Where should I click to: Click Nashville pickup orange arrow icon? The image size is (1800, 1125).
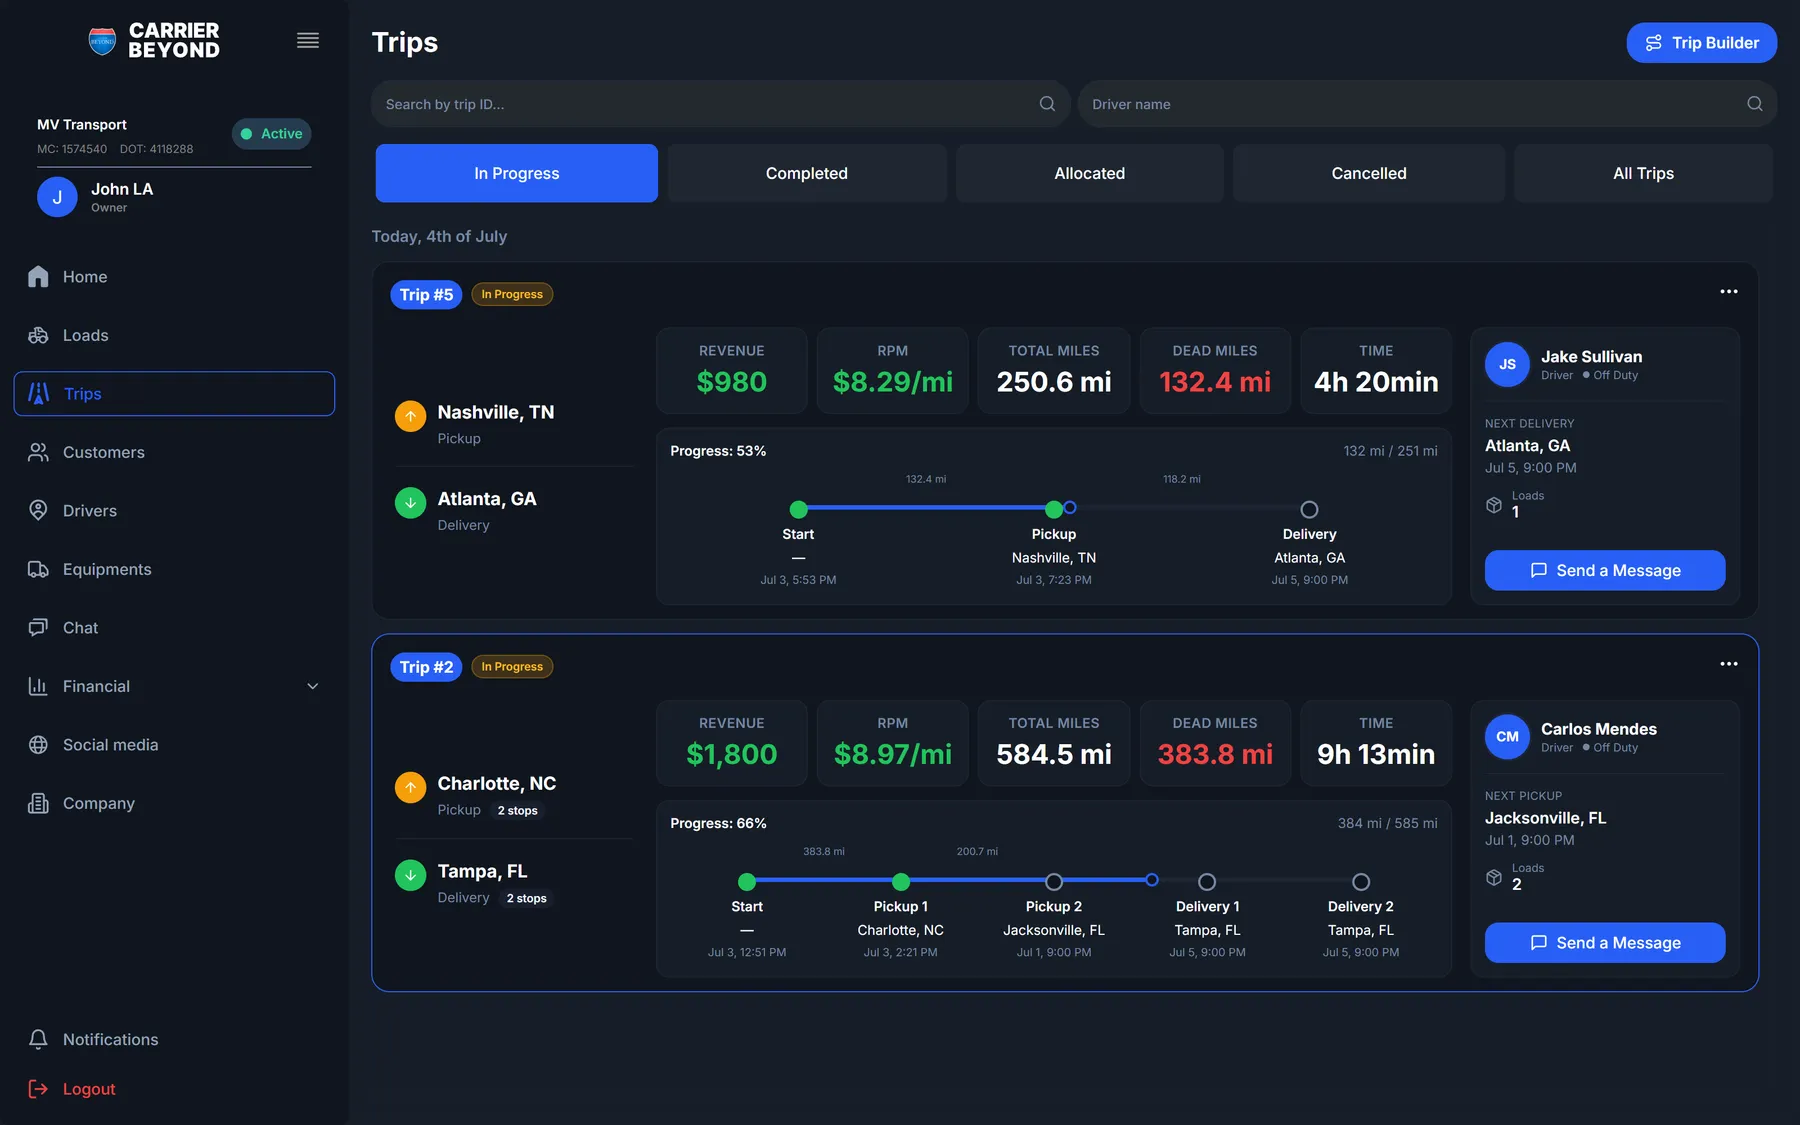point(410,416)
